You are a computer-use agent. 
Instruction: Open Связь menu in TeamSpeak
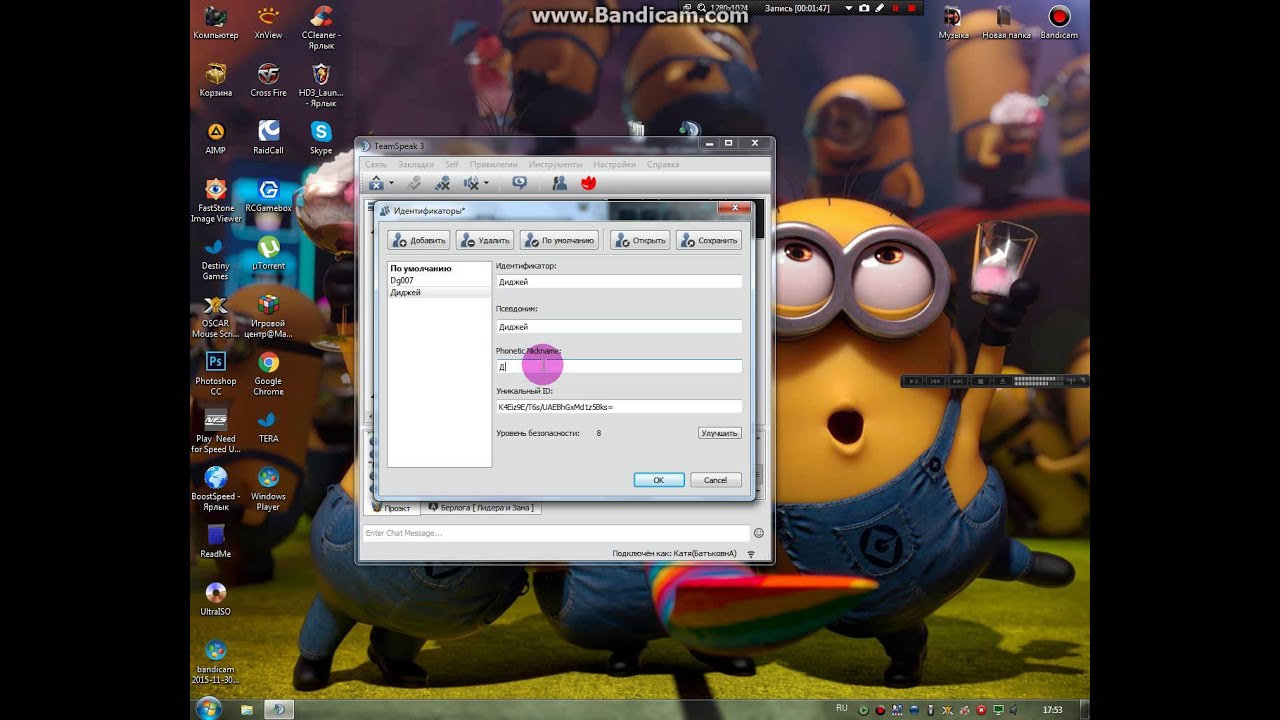(x=376, y=164)
